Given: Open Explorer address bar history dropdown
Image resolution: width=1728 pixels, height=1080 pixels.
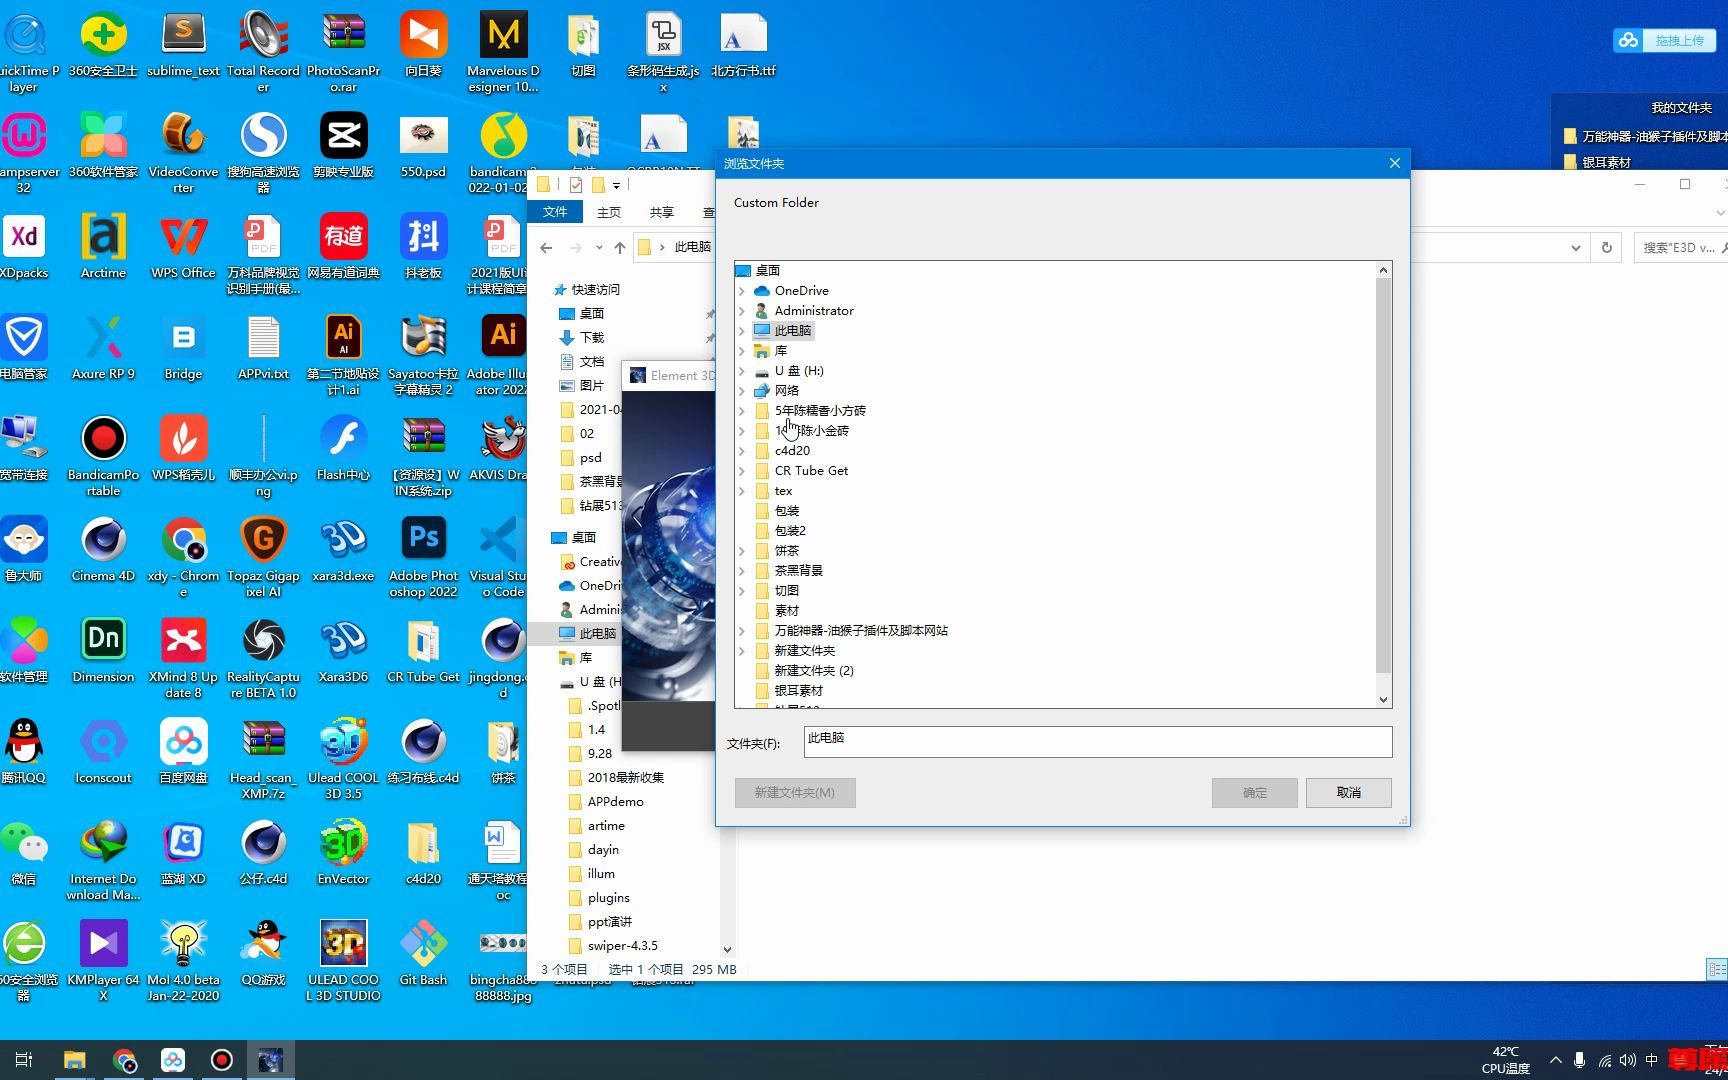Looking at the screenshot, I should click(x=1576, y=248).
